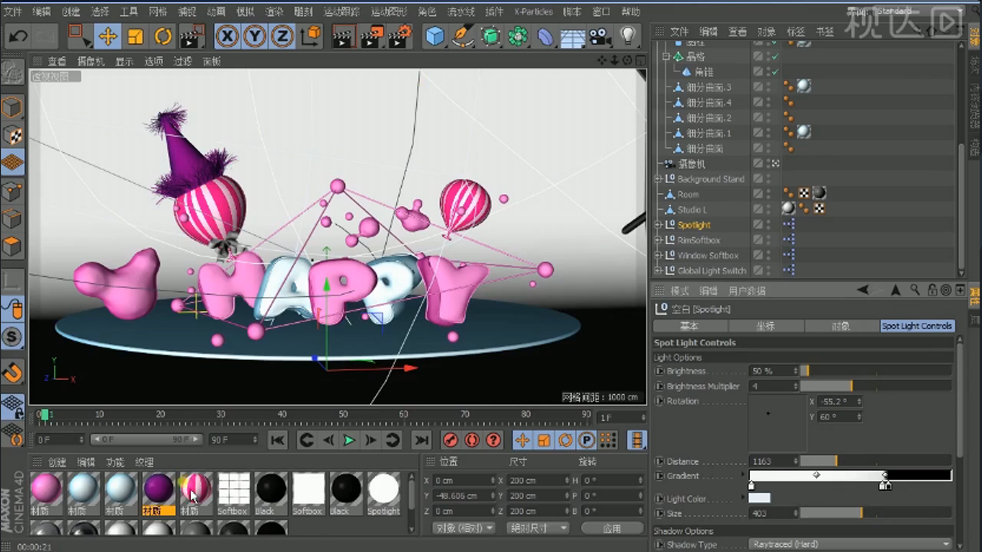This screenshot has height=552, width=982.
Task: Toggle Z axis lock
Action: coord(282,36)
